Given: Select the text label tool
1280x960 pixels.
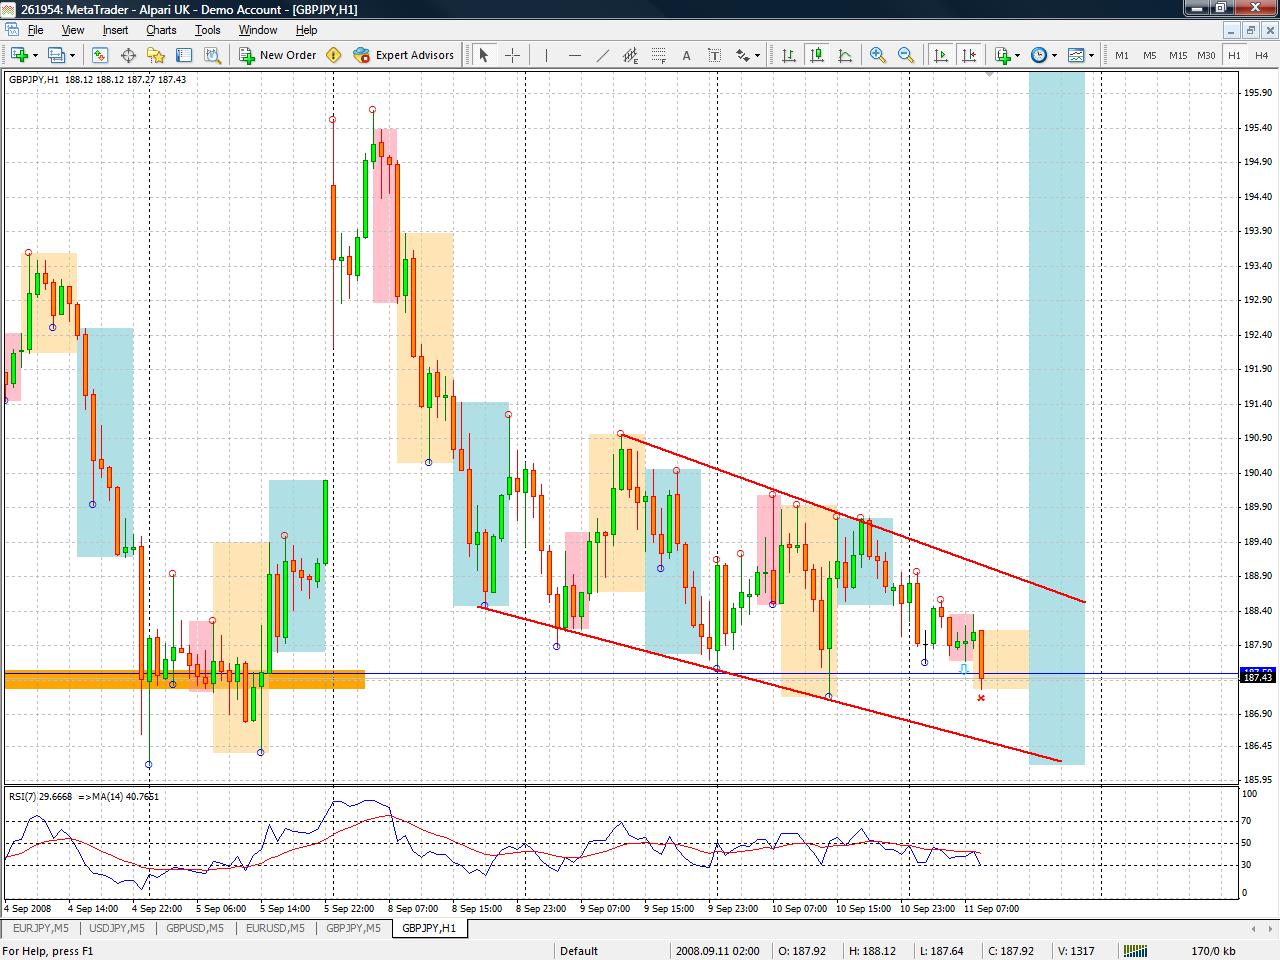Looking at the screenshot, I should [715, 55].
